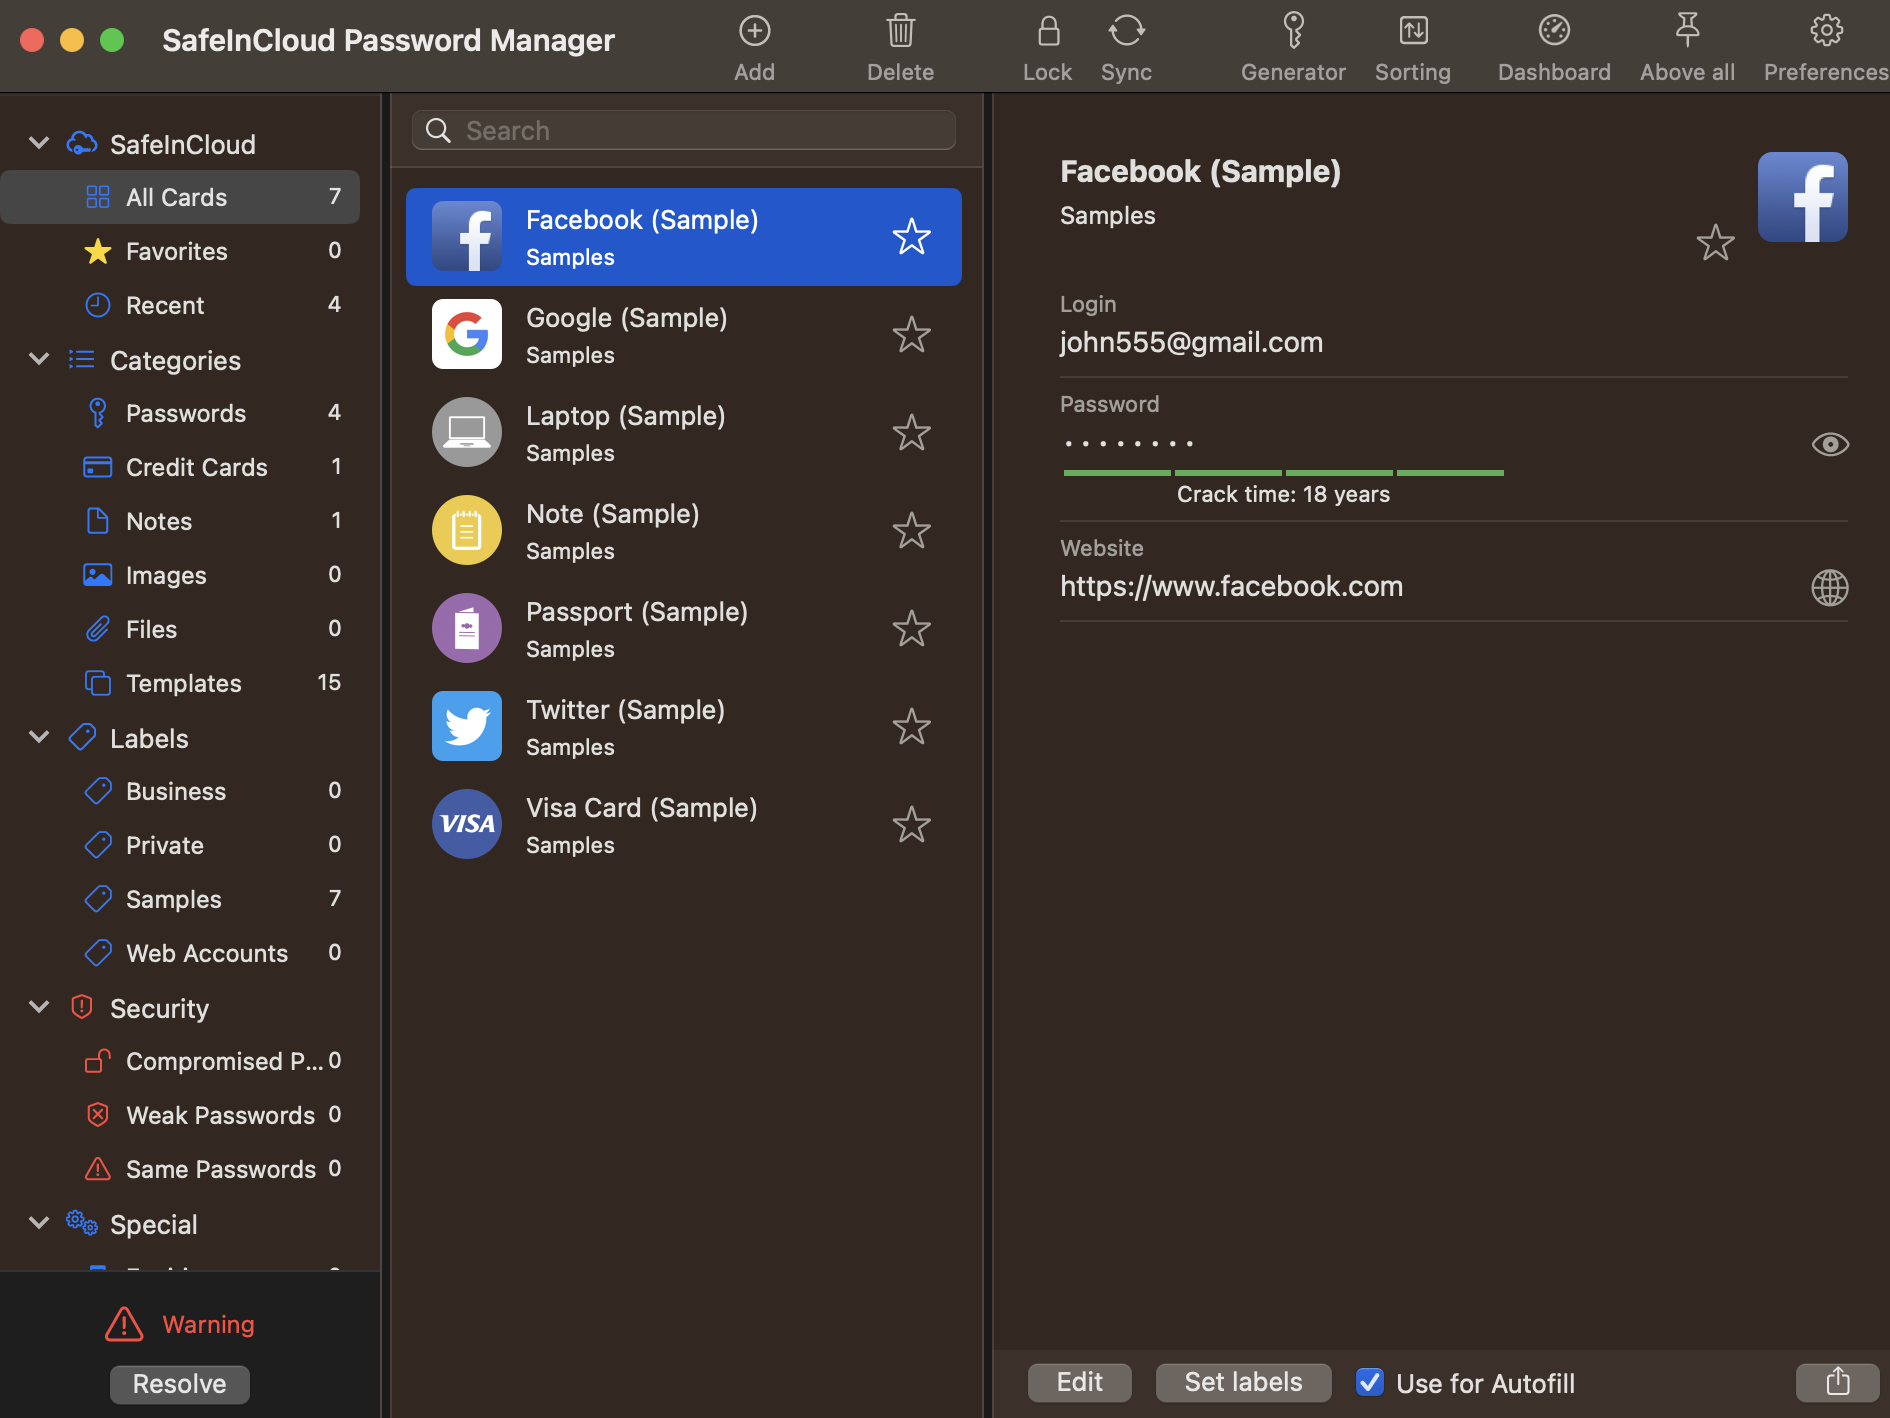
Task: Click the Google card icon
Action: (x=467, y=334)
